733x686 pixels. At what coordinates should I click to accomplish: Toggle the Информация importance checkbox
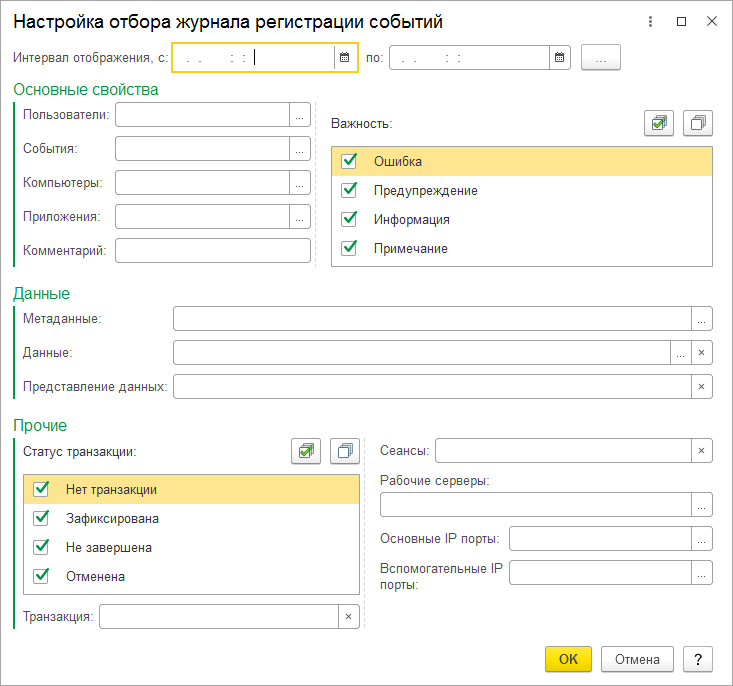coord(349,219)
